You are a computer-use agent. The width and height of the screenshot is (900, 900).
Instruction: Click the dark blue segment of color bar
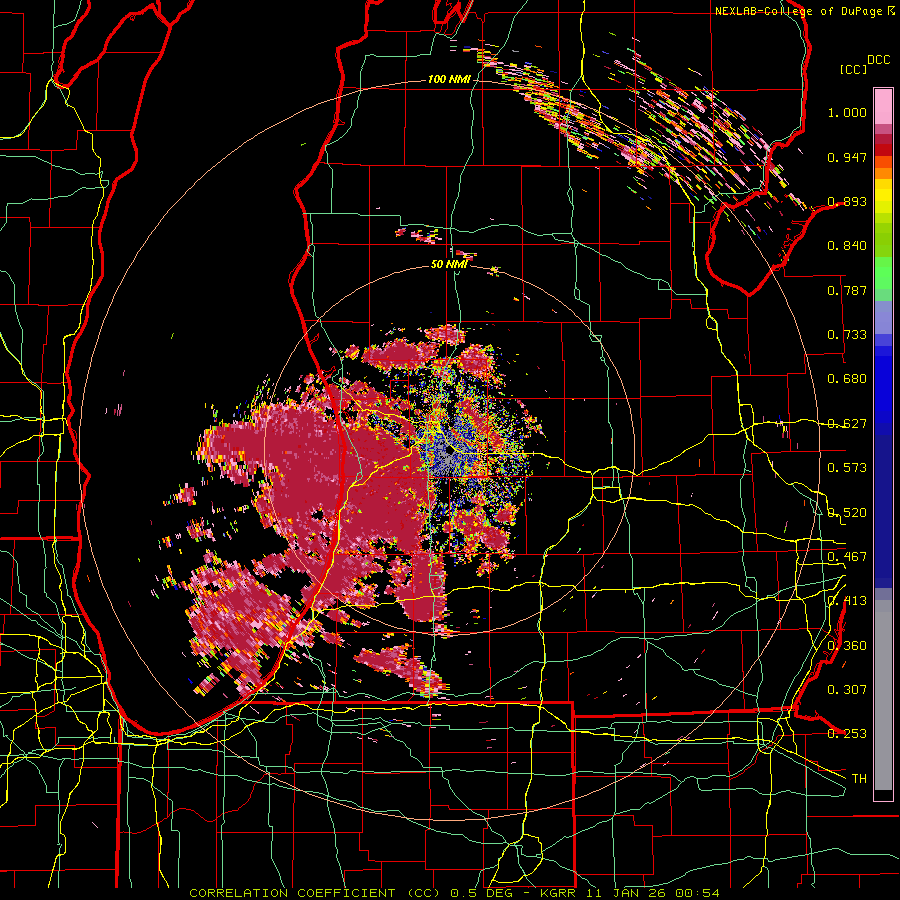click(883, 505)
